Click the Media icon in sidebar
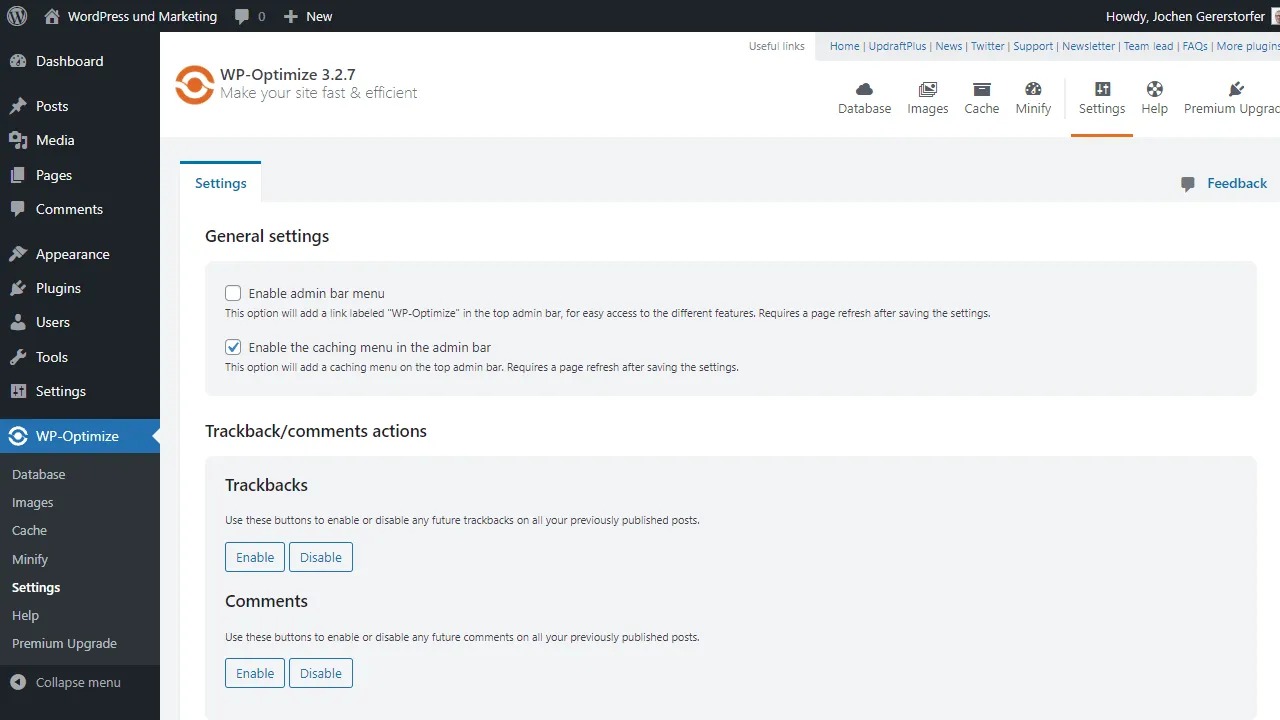Viewport: 1280px width, 720px height. point(18,140)
